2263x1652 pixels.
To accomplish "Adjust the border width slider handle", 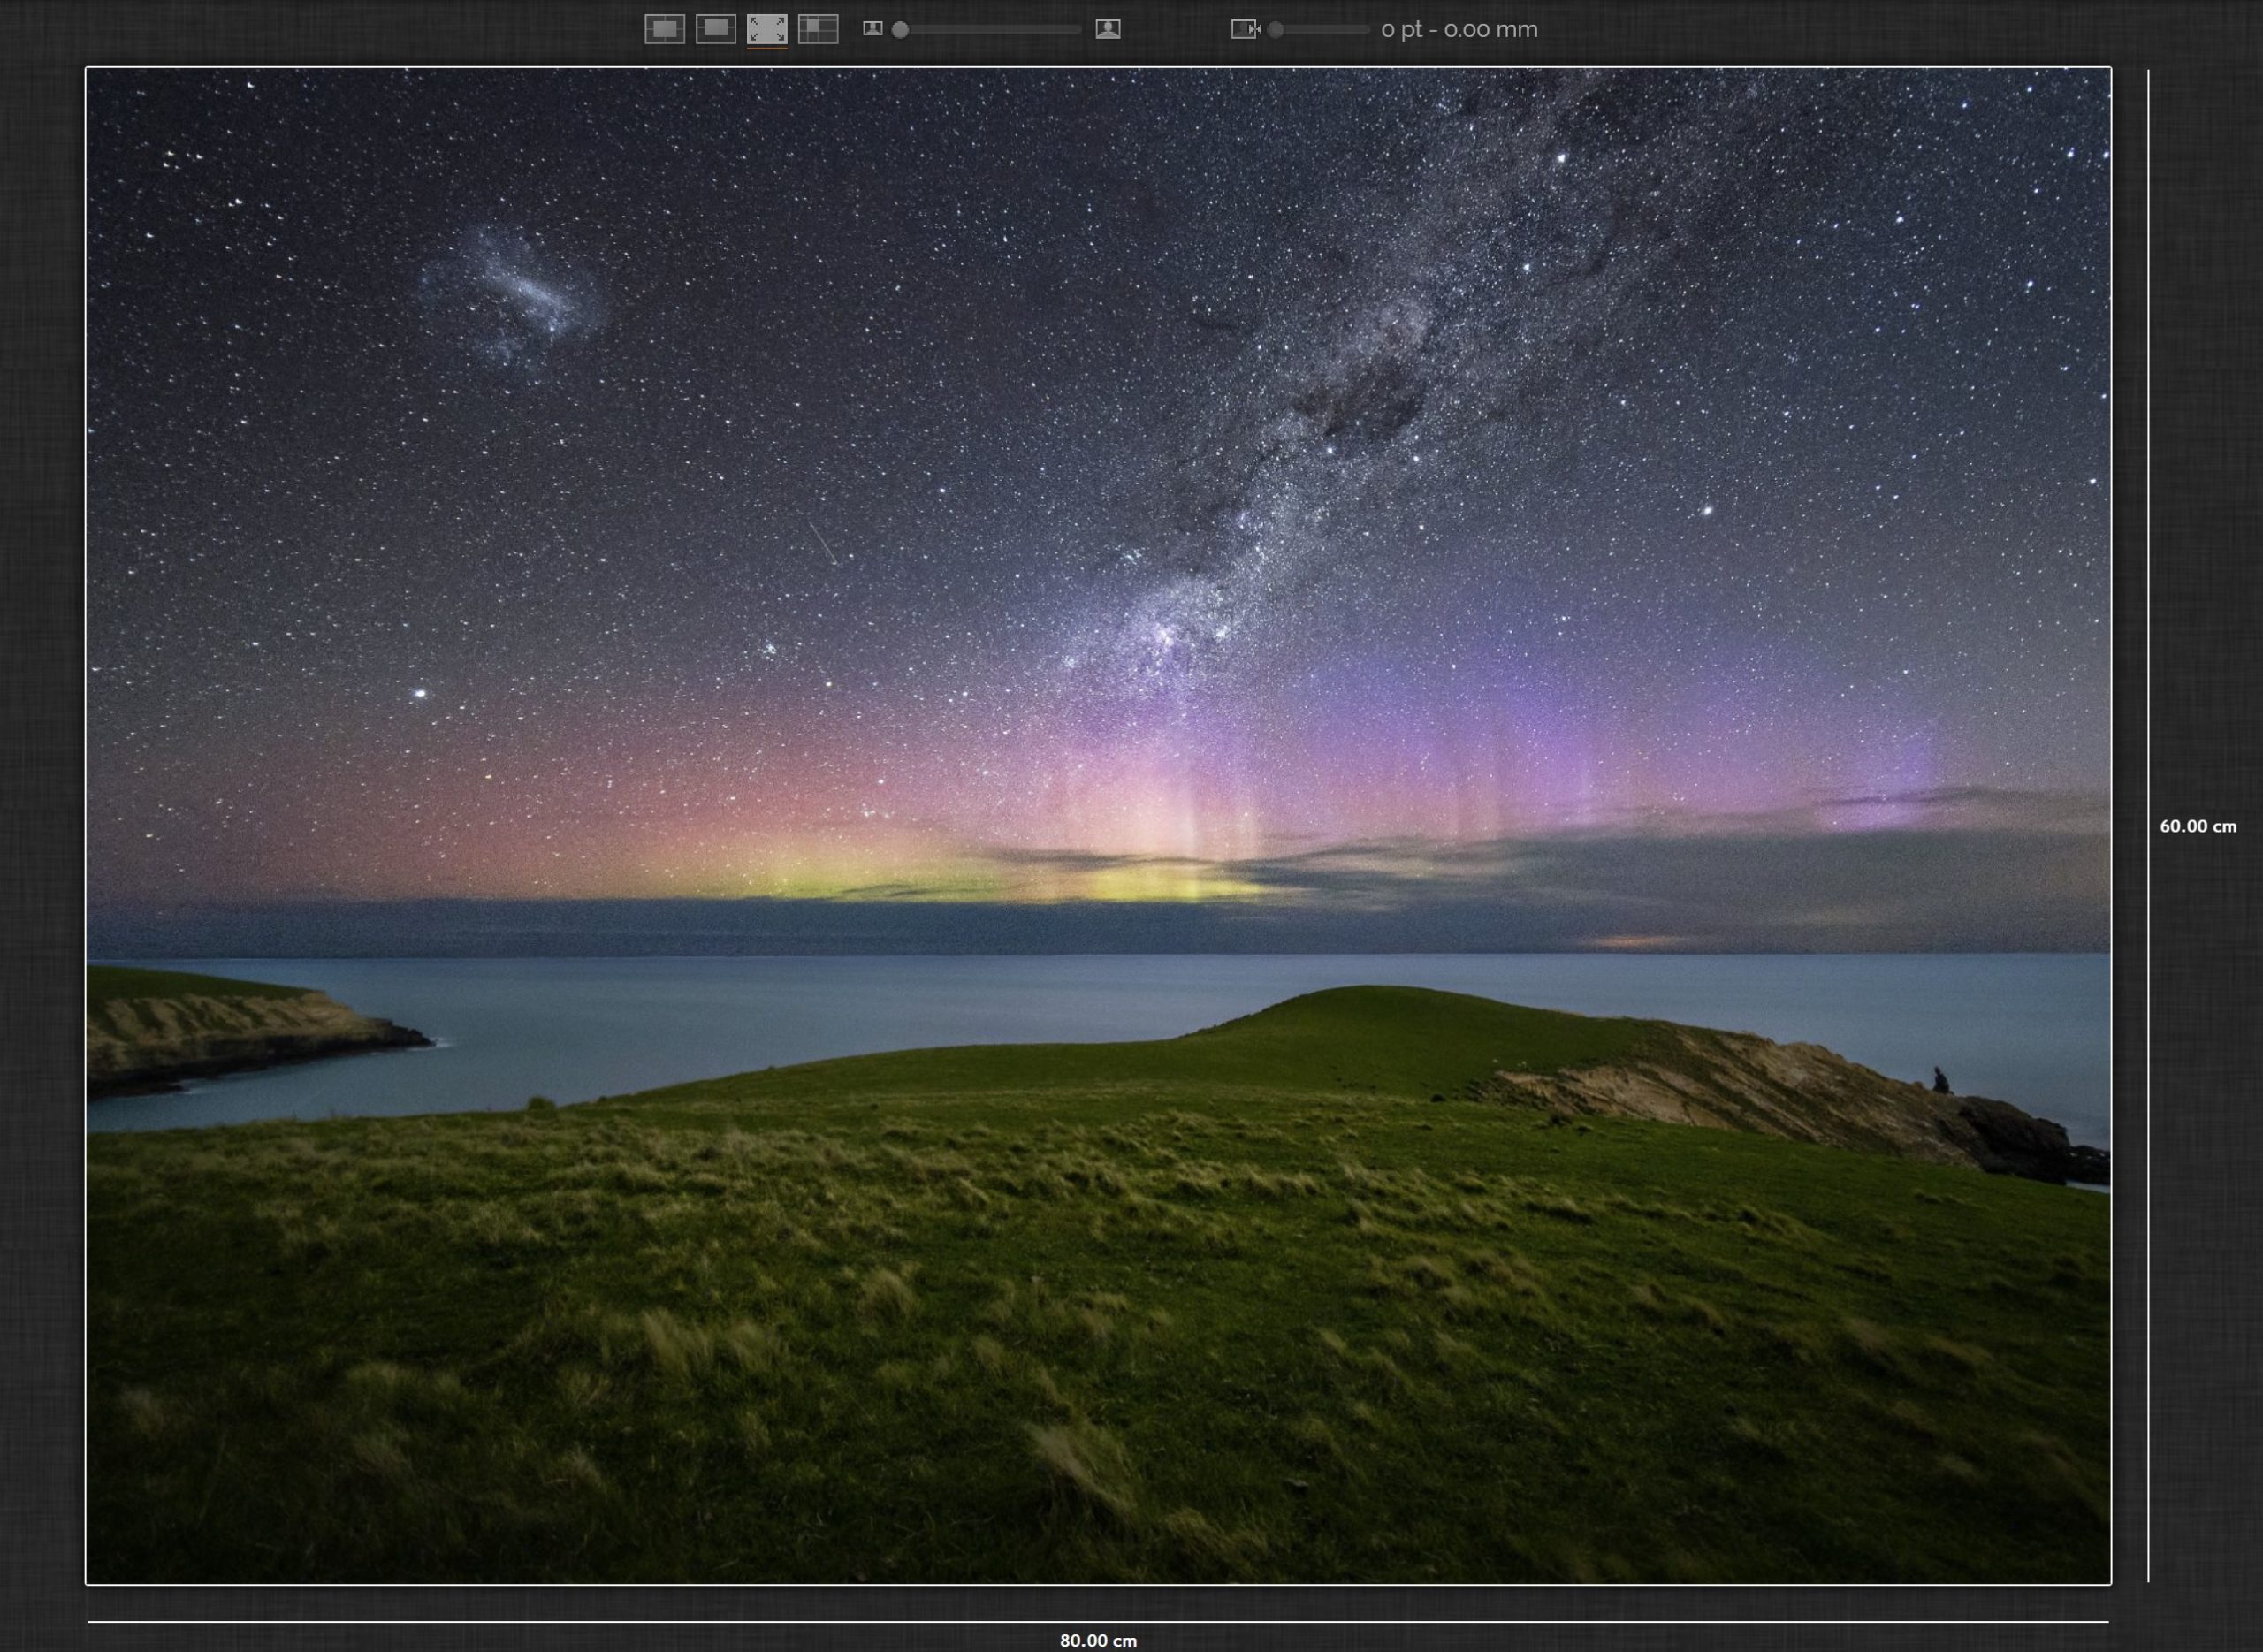I will click(x=1275, y=30).
